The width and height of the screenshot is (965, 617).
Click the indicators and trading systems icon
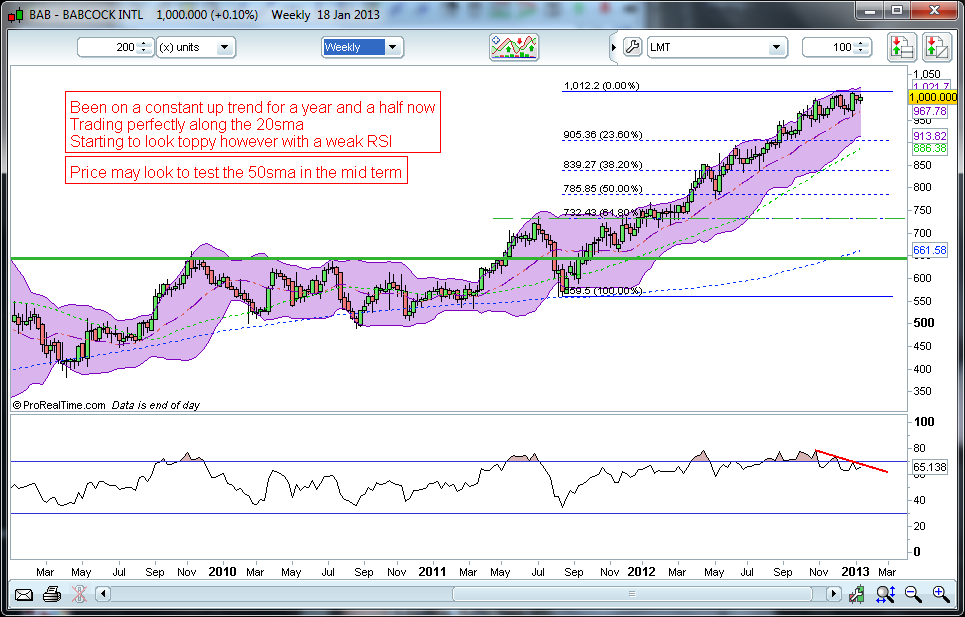click(514, 47)
